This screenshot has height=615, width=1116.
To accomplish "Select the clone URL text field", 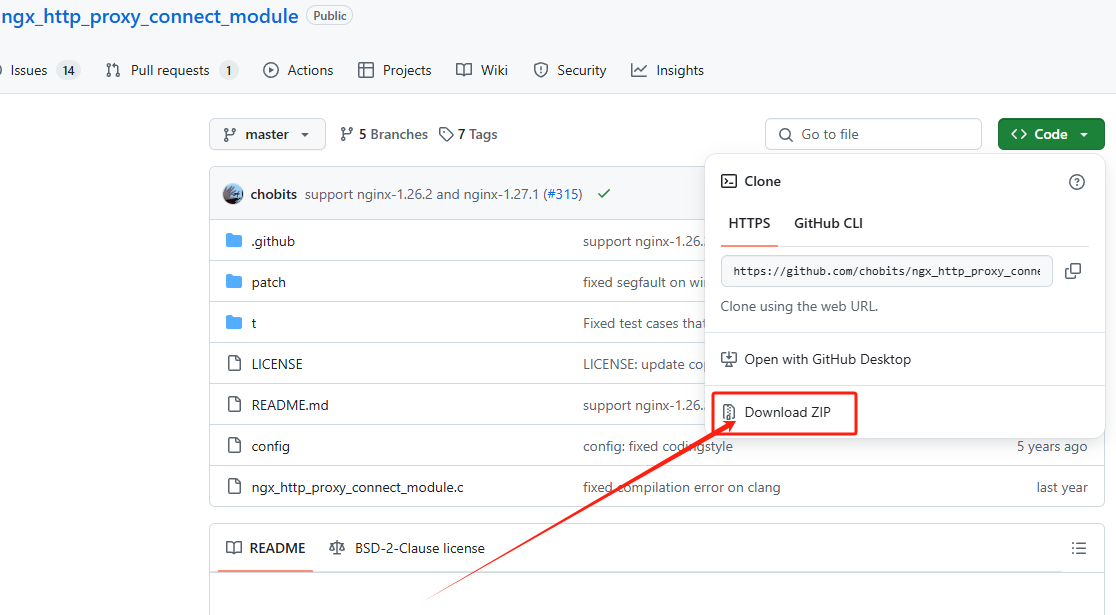I will pyautogui.click(x=886, y=271).
